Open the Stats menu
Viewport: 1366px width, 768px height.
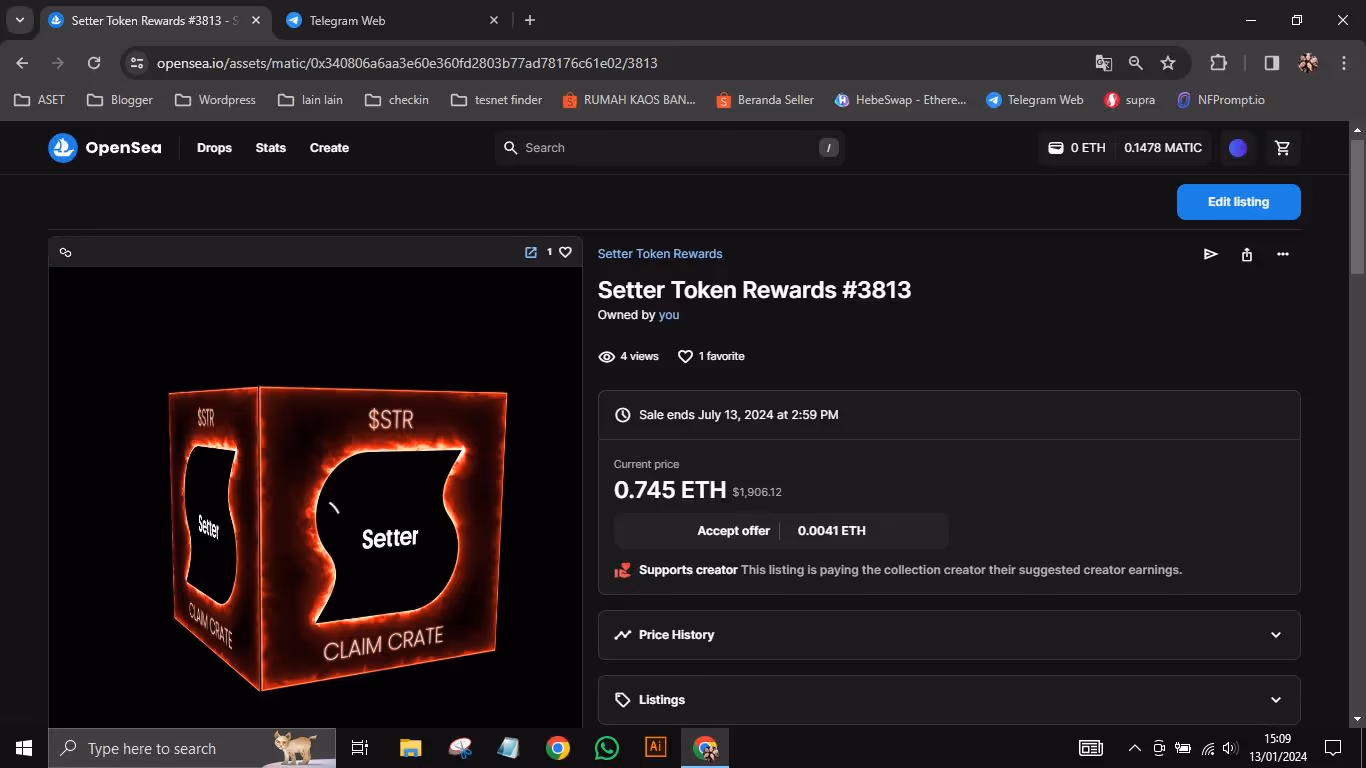point(270,148)
